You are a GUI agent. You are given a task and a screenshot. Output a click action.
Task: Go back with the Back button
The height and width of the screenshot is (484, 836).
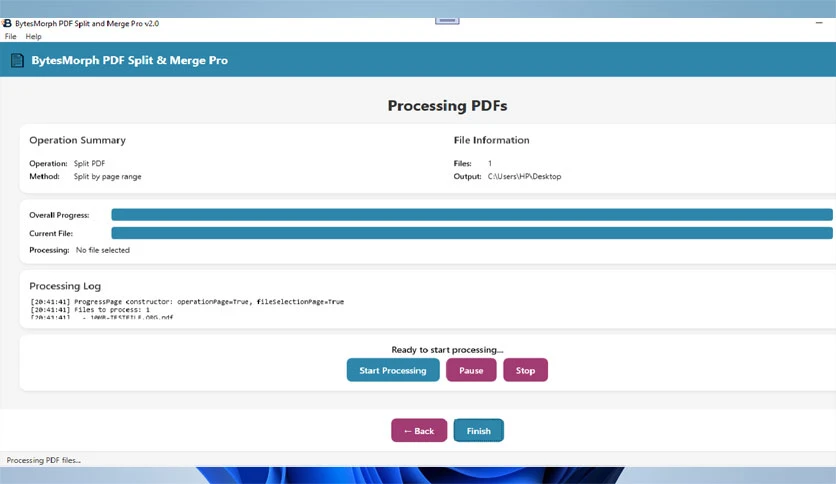[419, 430]
